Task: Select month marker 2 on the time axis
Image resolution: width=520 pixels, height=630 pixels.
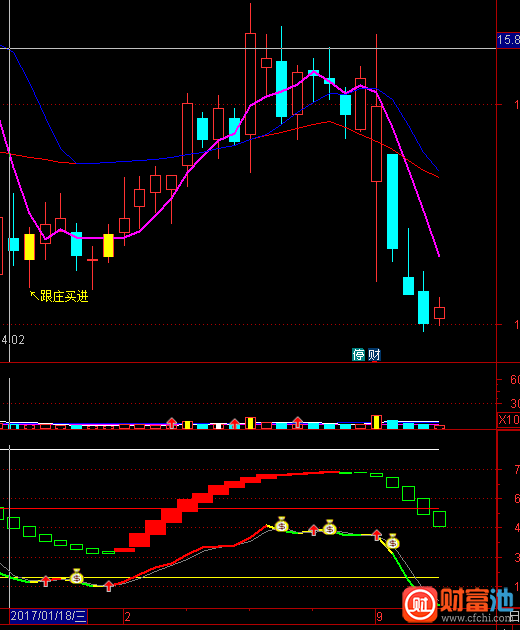Action: (127, 616)
